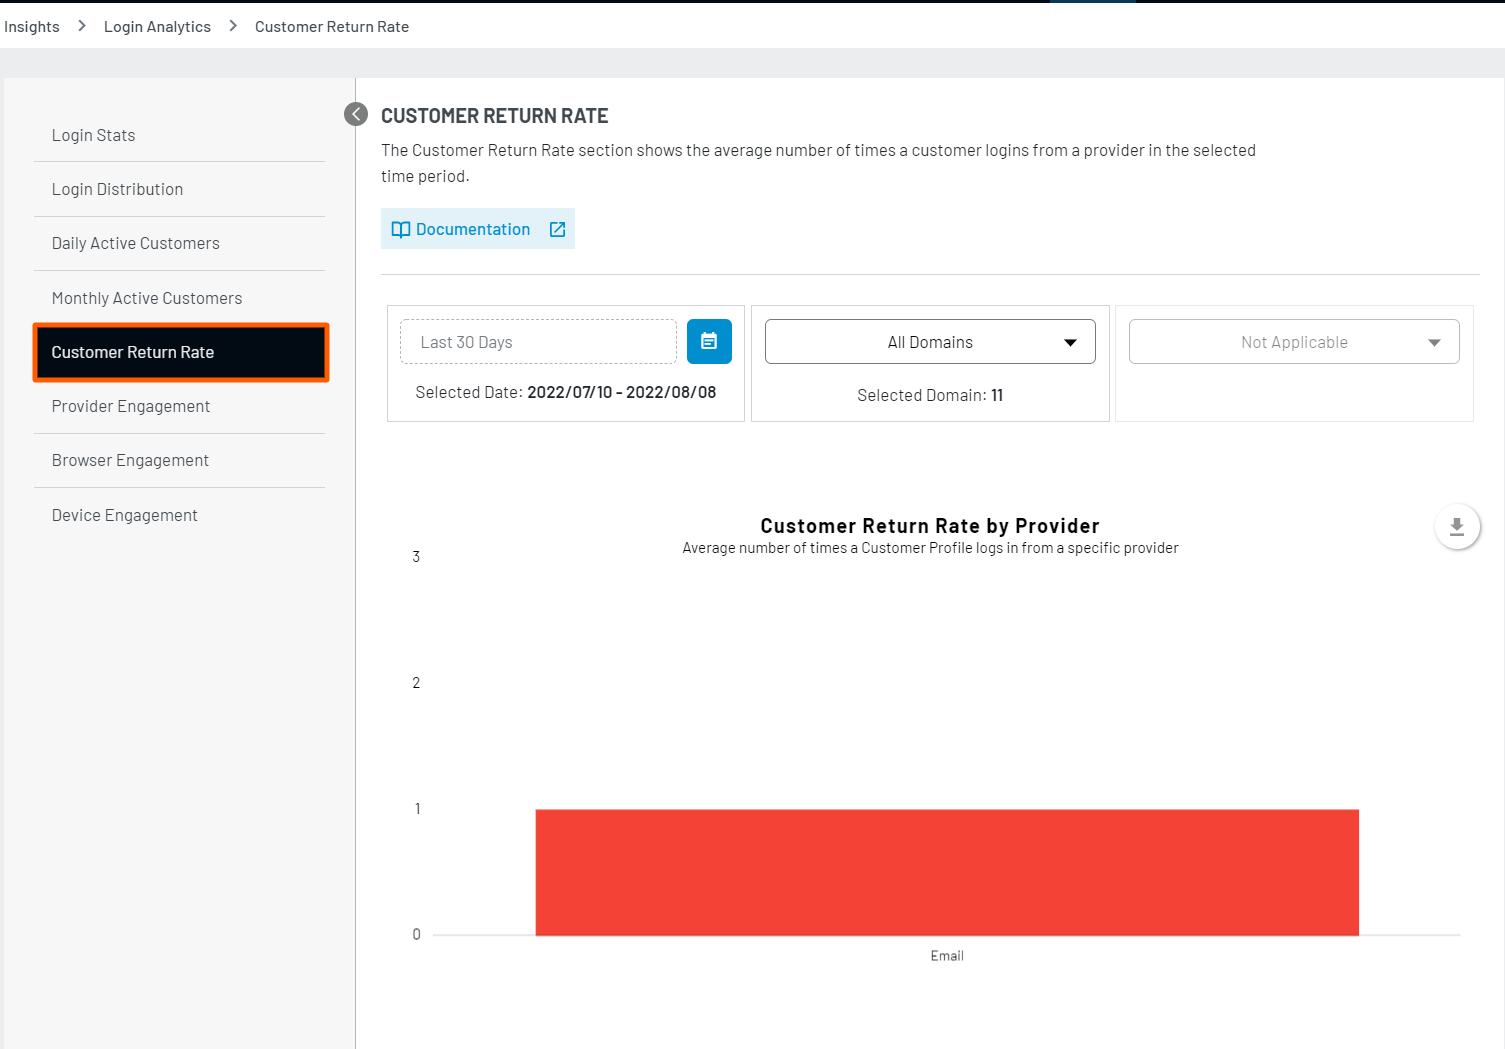1505x1049 pixels.
Task: Open the All Domains dropdown
Action: pyautogui.click(x=929, y=341)
